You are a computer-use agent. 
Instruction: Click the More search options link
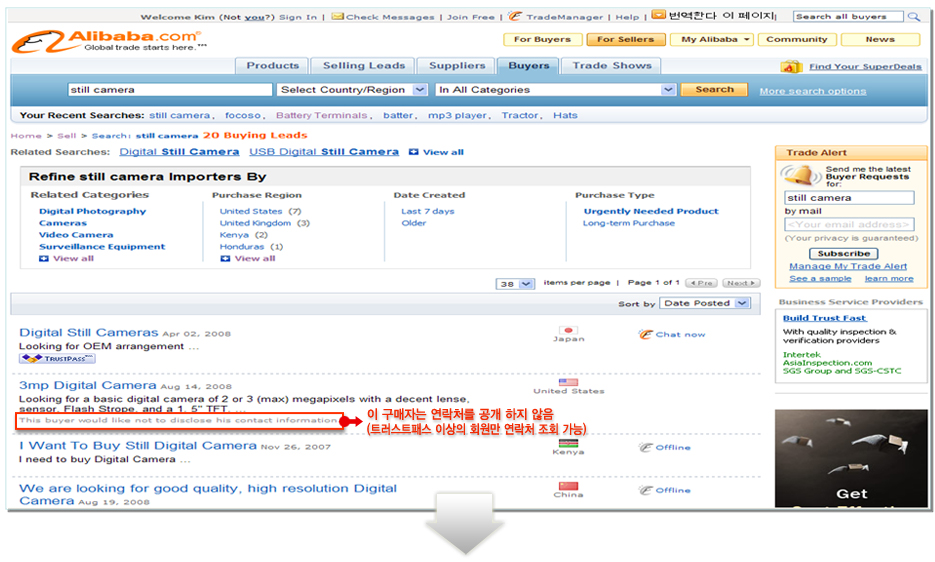[x=813, y=91]
